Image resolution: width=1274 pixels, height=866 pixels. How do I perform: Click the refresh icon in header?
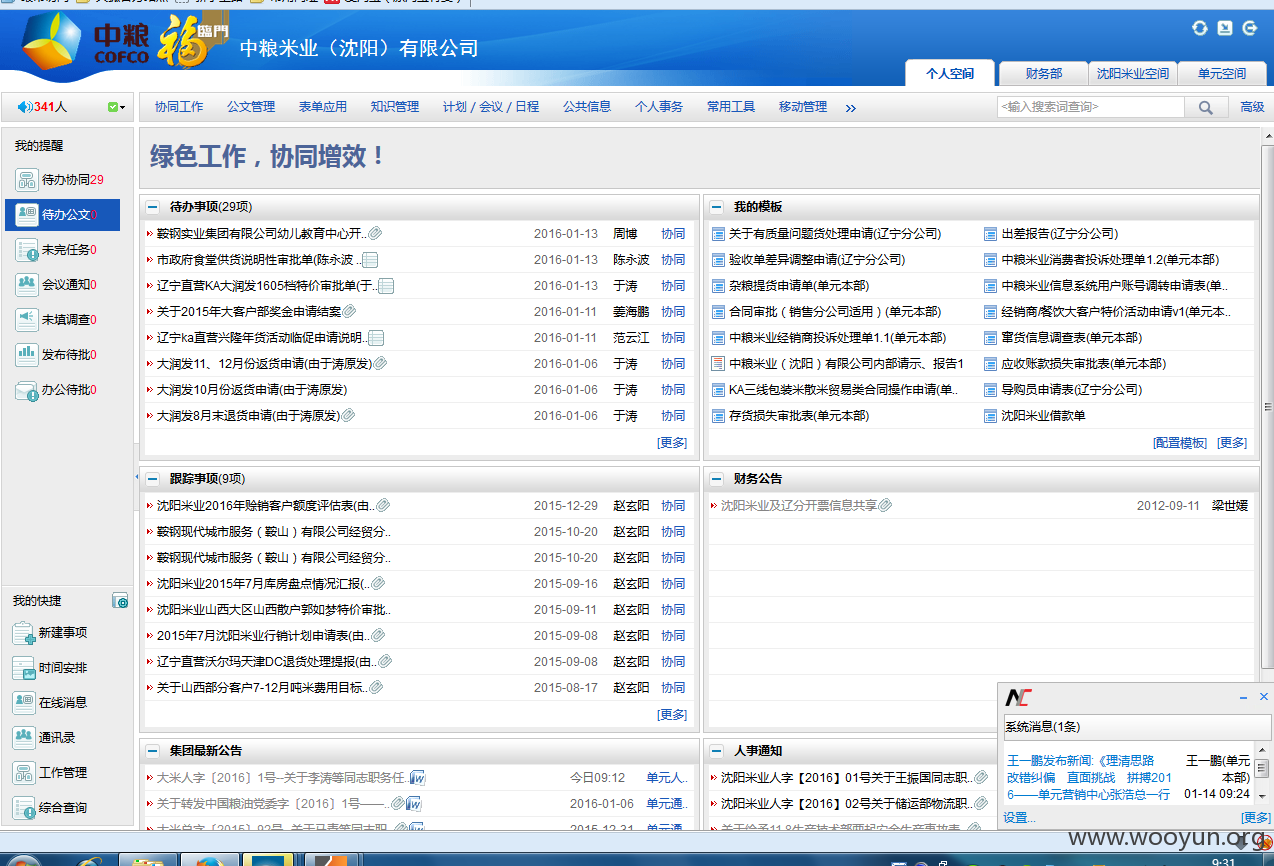coord(1200,28)
